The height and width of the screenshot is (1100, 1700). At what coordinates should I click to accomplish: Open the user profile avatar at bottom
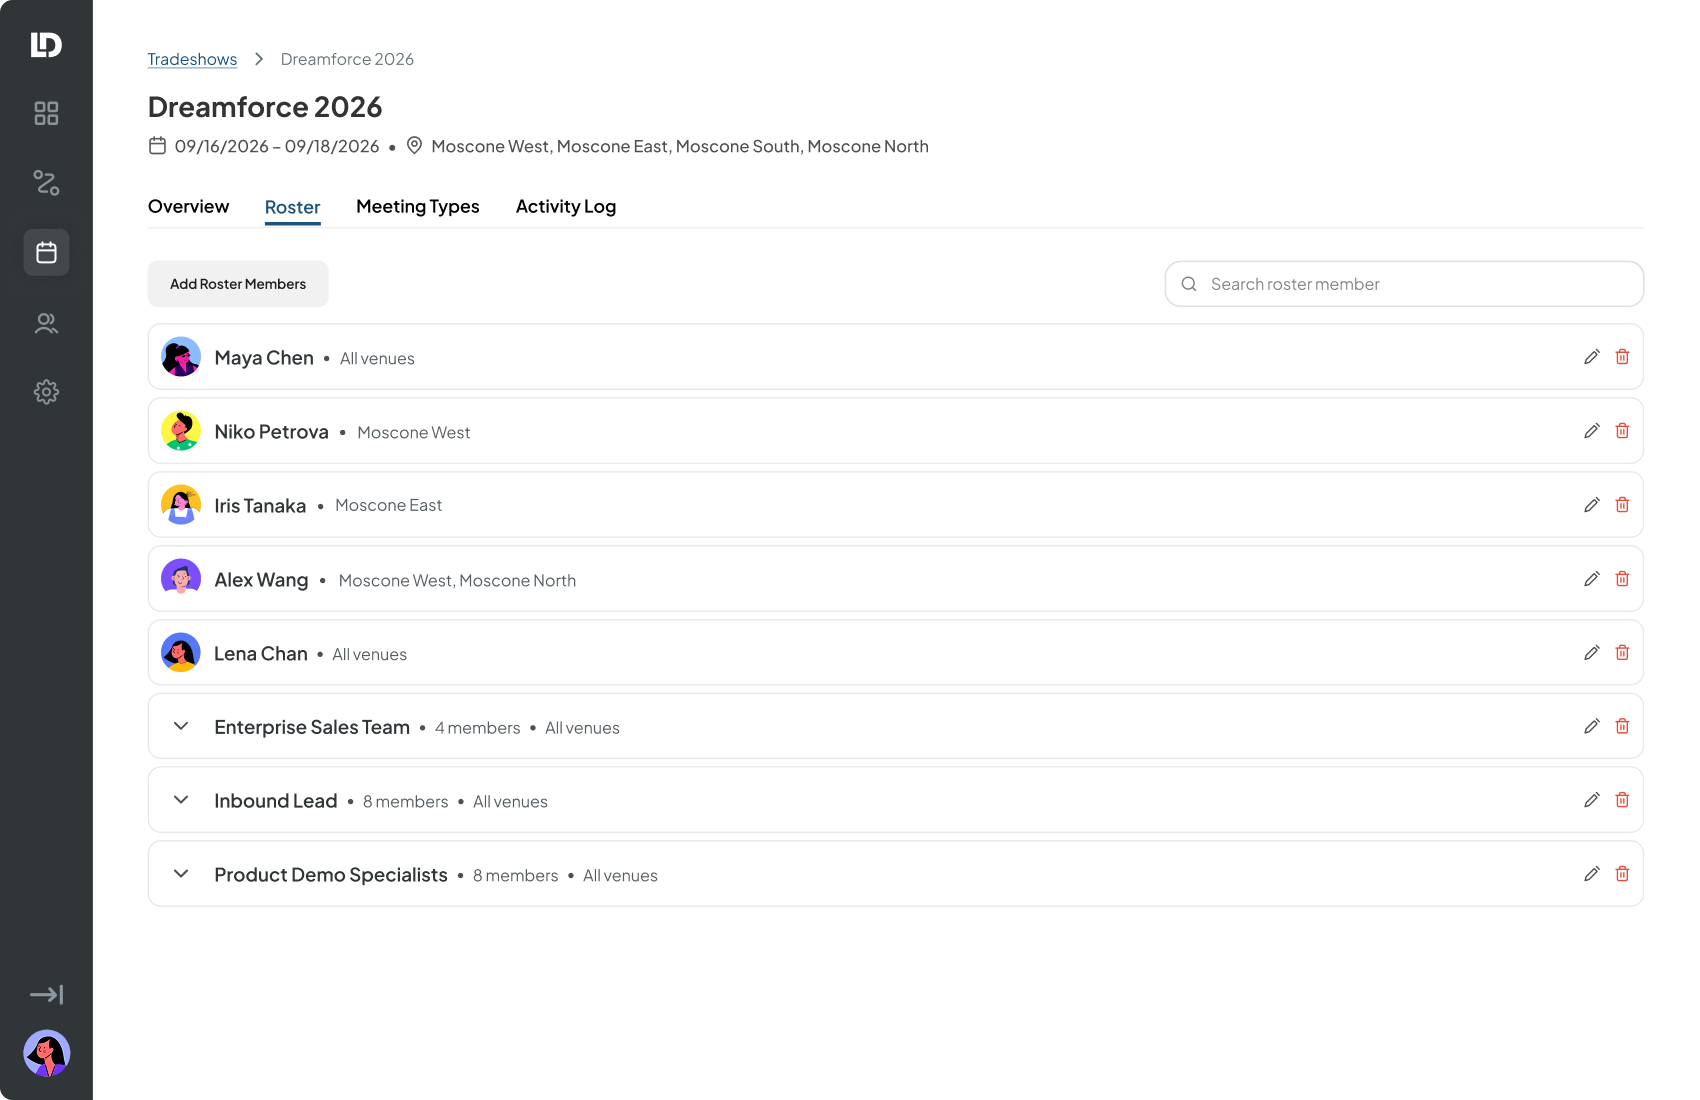(x=46, y=1053)
